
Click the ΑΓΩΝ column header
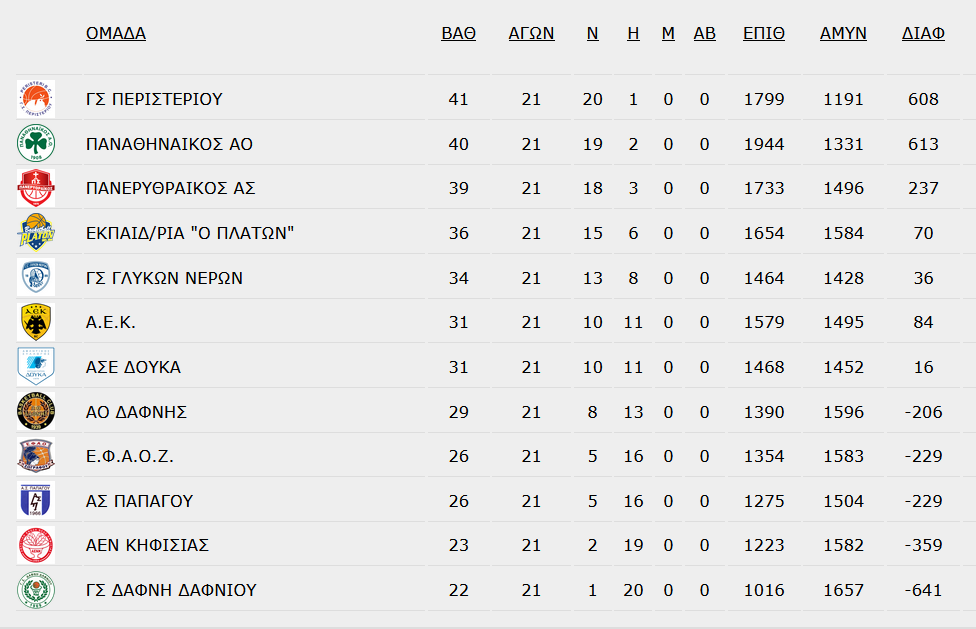(x=531, y=33)
